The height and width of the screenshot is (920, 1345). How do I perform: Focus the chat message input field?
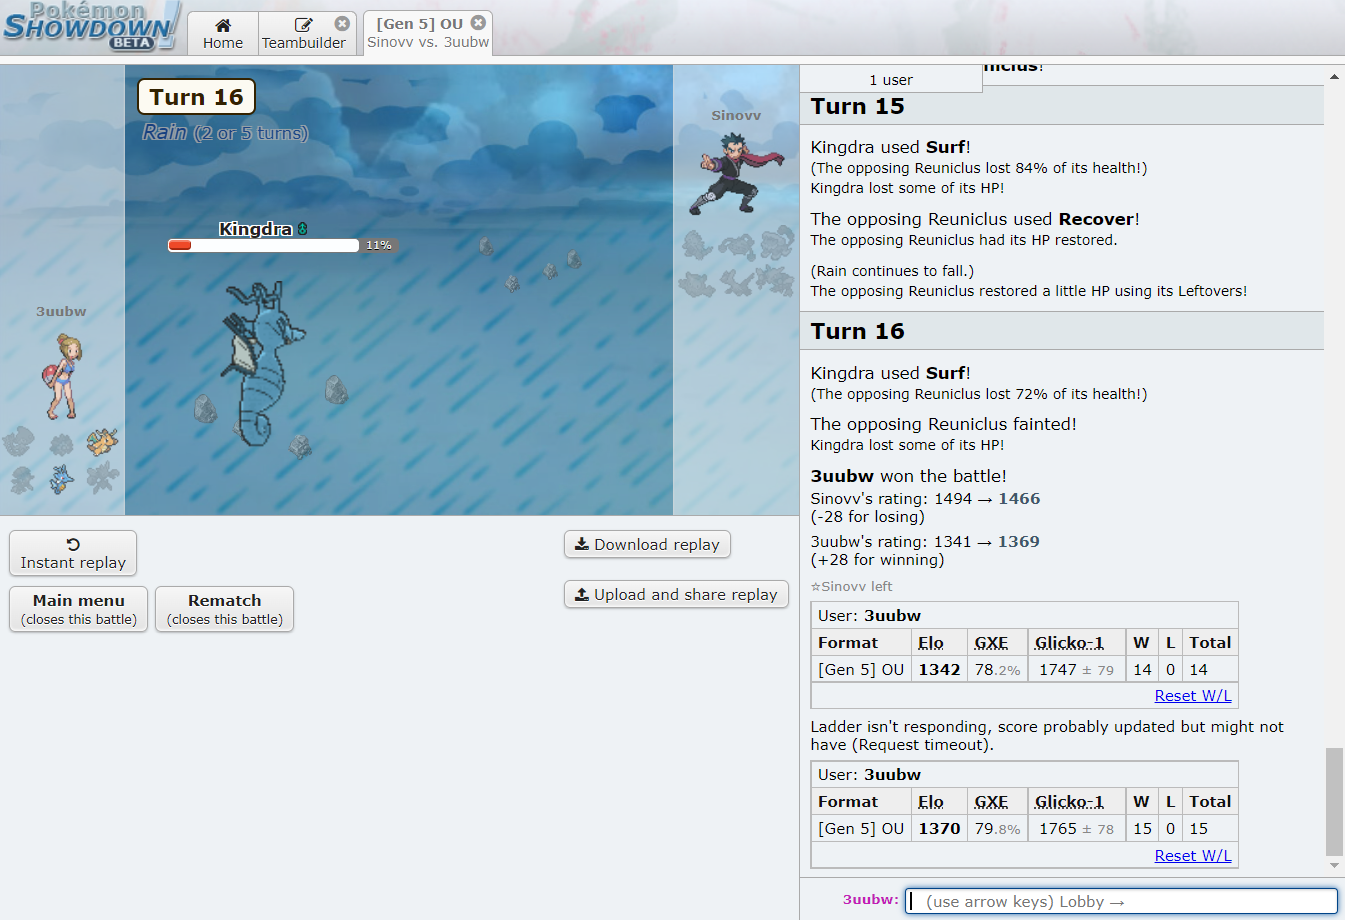click(x=1121, y=901)
